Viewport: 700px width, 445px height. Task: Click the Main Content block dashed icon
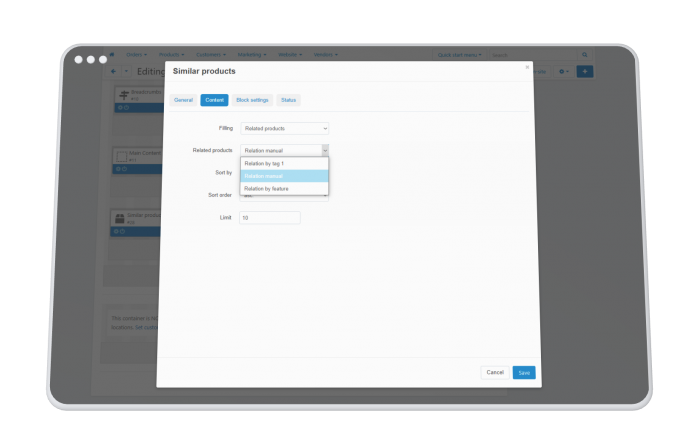[x=121, y=156]
